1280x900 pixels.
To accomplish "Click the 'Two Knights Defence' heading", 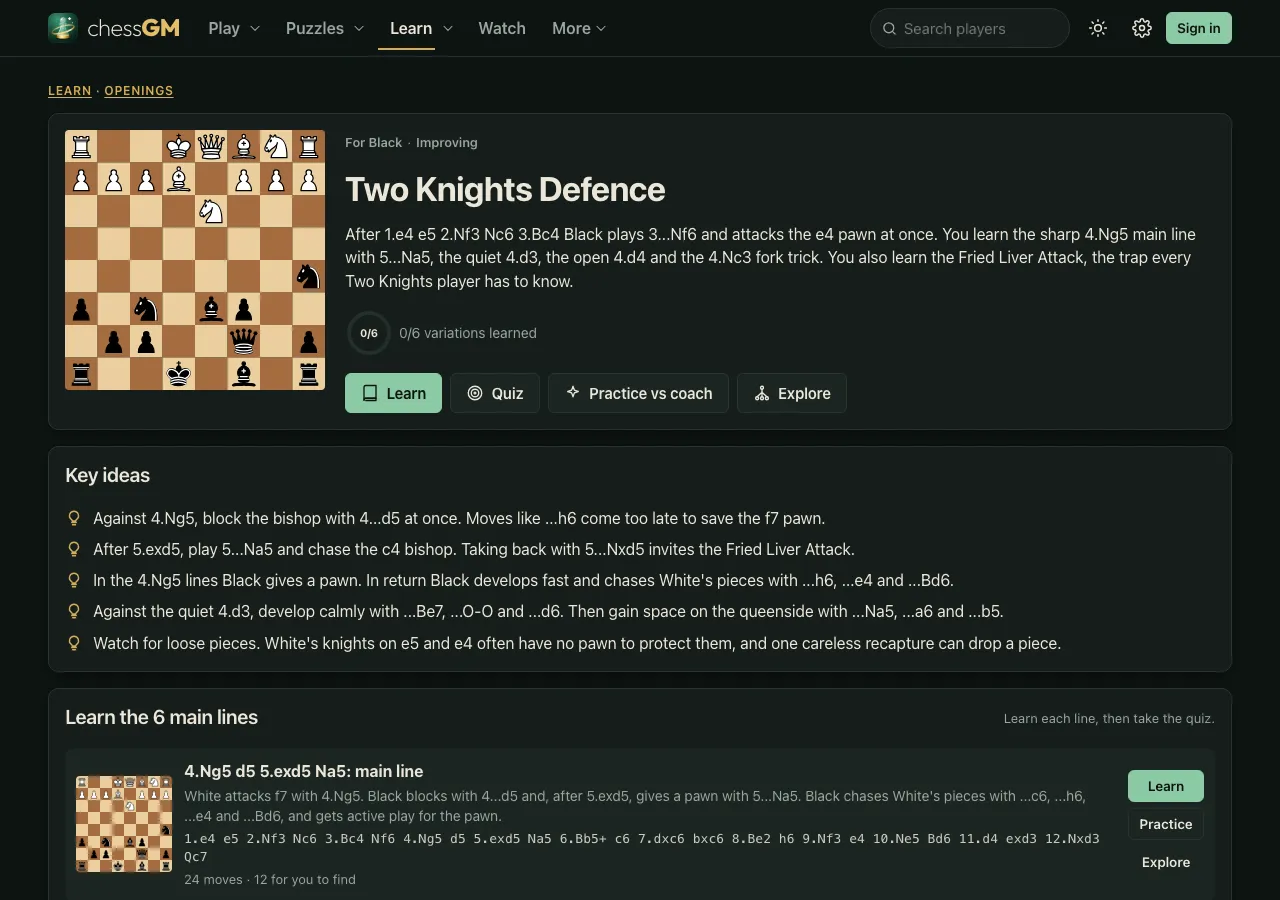I will pos(505,189).
